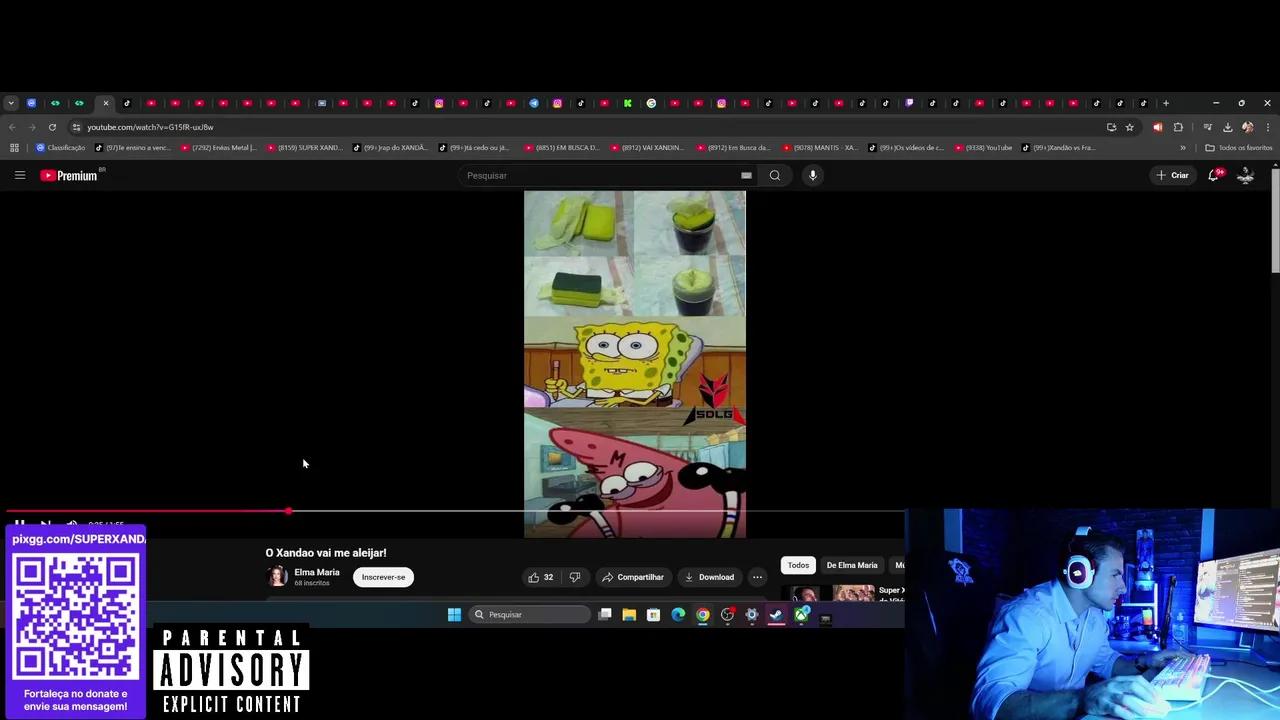Open Microsoft Edge from taskbar

pos(678,614)
